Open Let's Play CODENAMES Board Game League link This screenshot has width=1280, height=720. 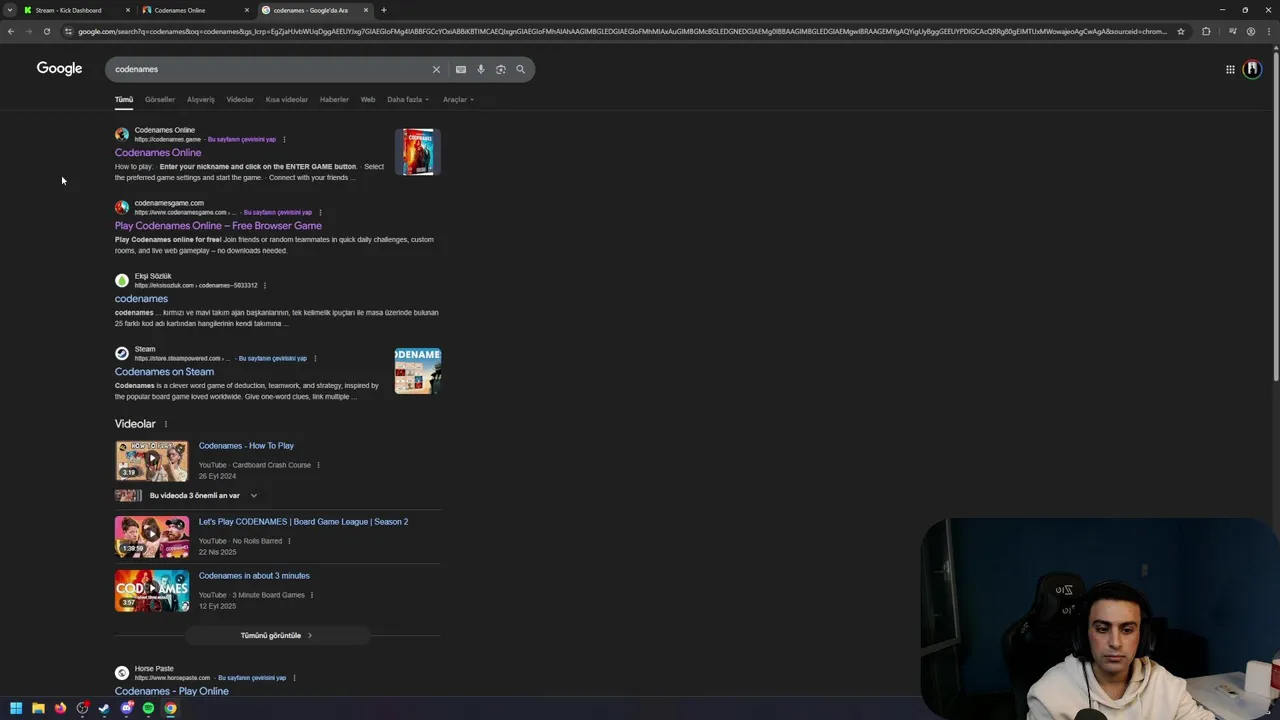(x=303, y=522)
